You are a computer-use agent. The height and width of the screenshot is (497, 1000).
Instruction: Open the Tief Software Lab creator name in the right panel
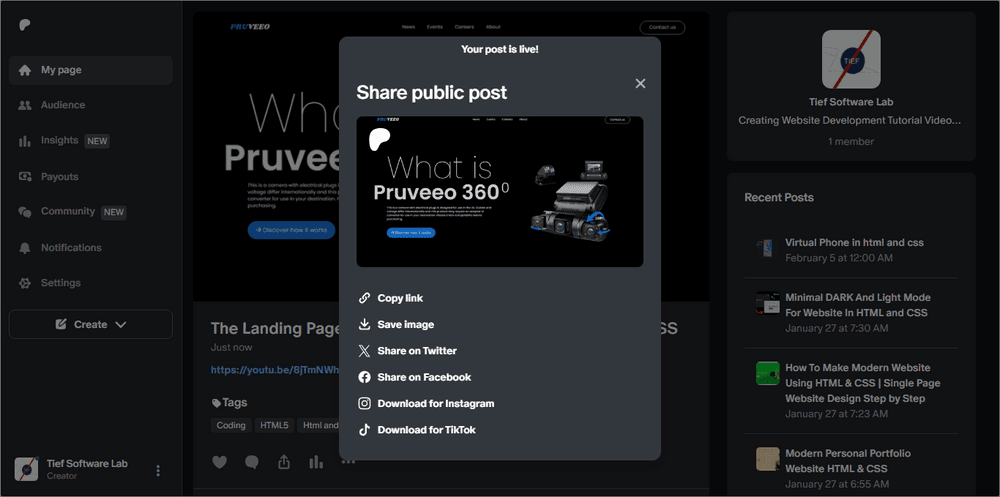tap(851, 102)
